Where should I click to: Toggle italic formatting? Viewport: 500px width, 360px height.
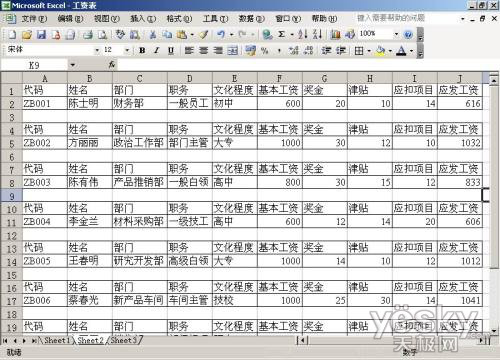coord(156,51)
